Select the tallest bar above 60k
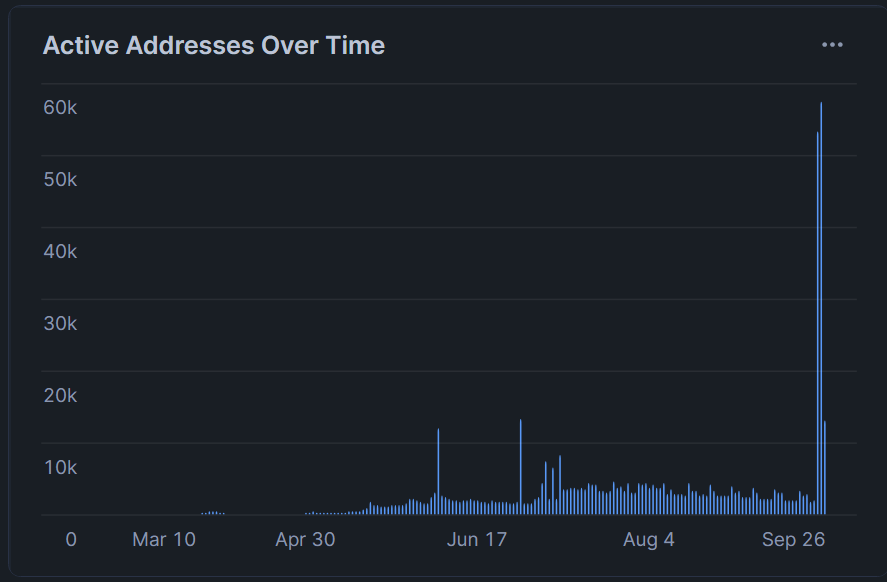 tap(821, 308)
